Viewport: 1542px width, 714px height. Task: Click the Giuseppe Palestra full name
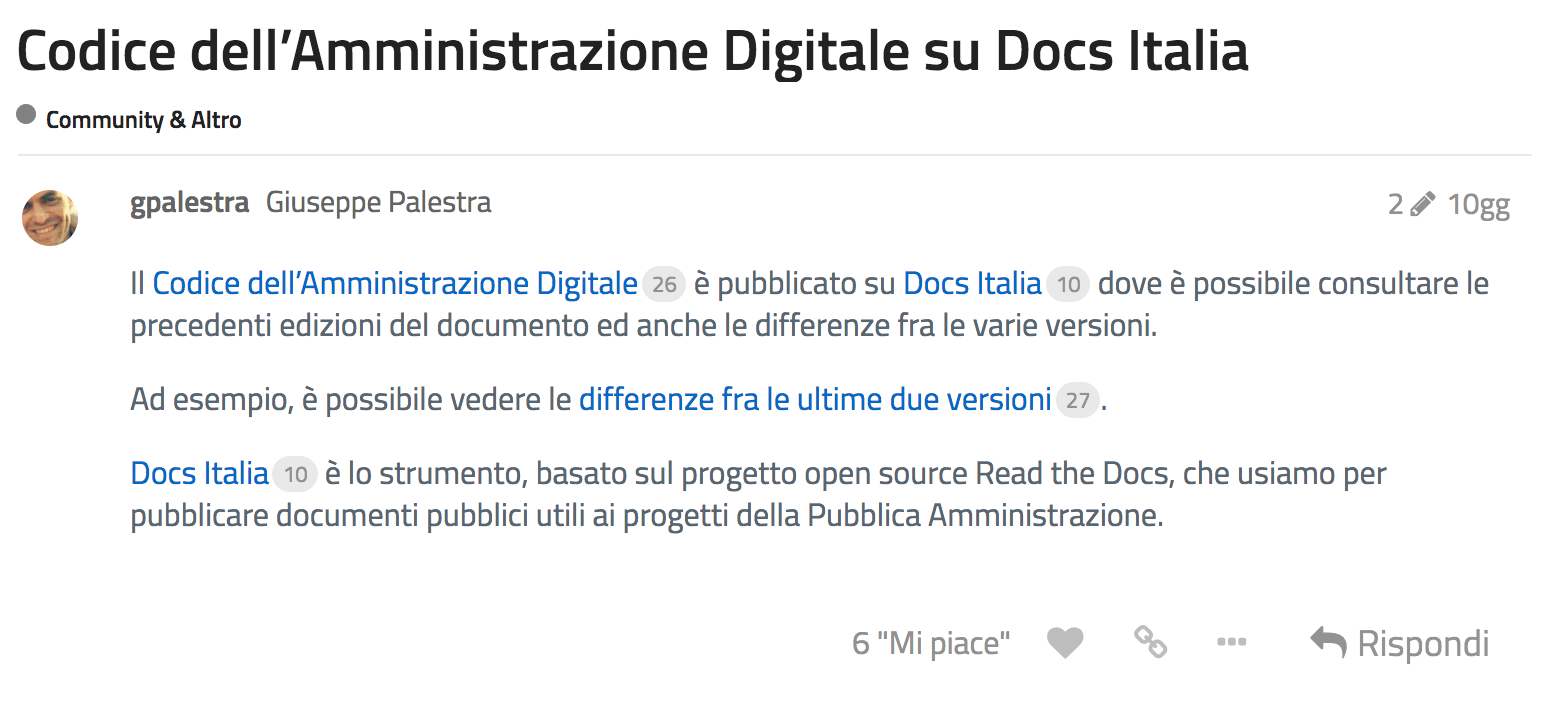[378, 203]
